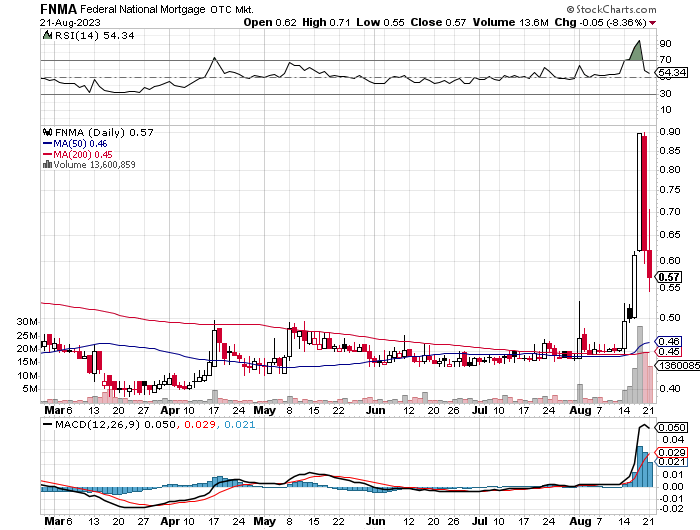Click the 15M volume axis label

pos(27,362)
